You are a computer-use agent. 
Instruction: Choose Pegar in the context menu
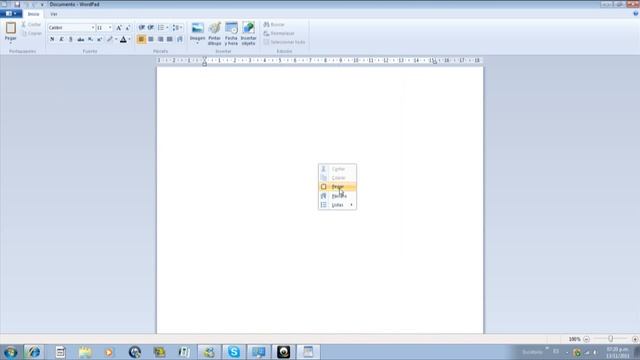point(337,187)
